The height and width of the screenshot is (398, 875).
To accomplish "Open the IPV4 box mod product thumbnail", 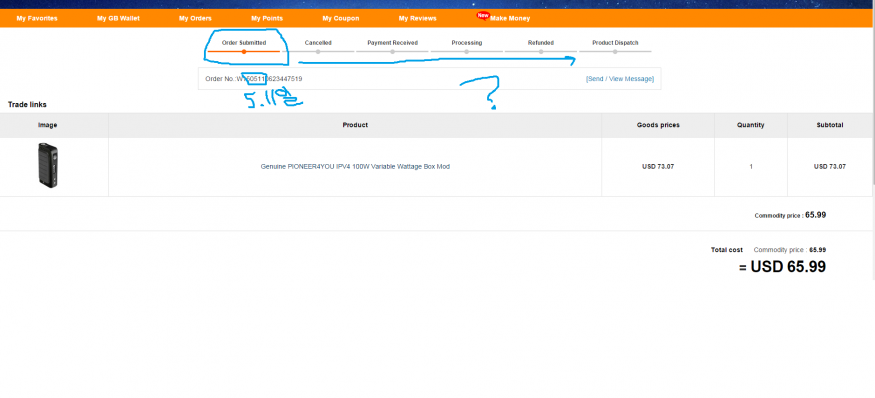I will point(48,165).
